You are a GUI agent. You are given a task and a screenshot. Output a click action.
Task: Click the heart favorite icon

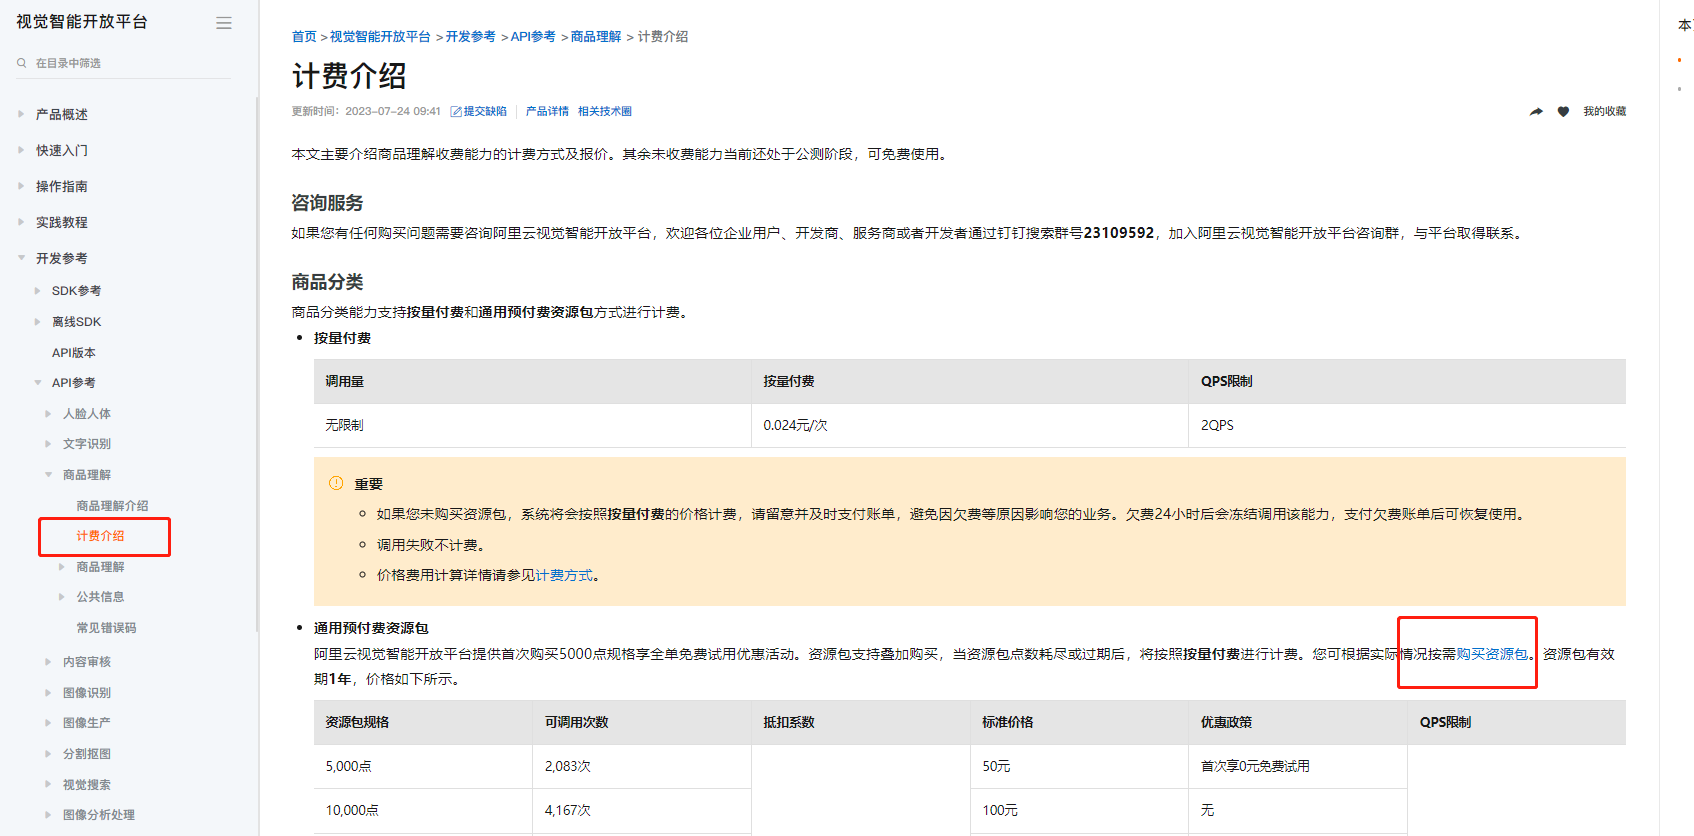[1563, 112]
